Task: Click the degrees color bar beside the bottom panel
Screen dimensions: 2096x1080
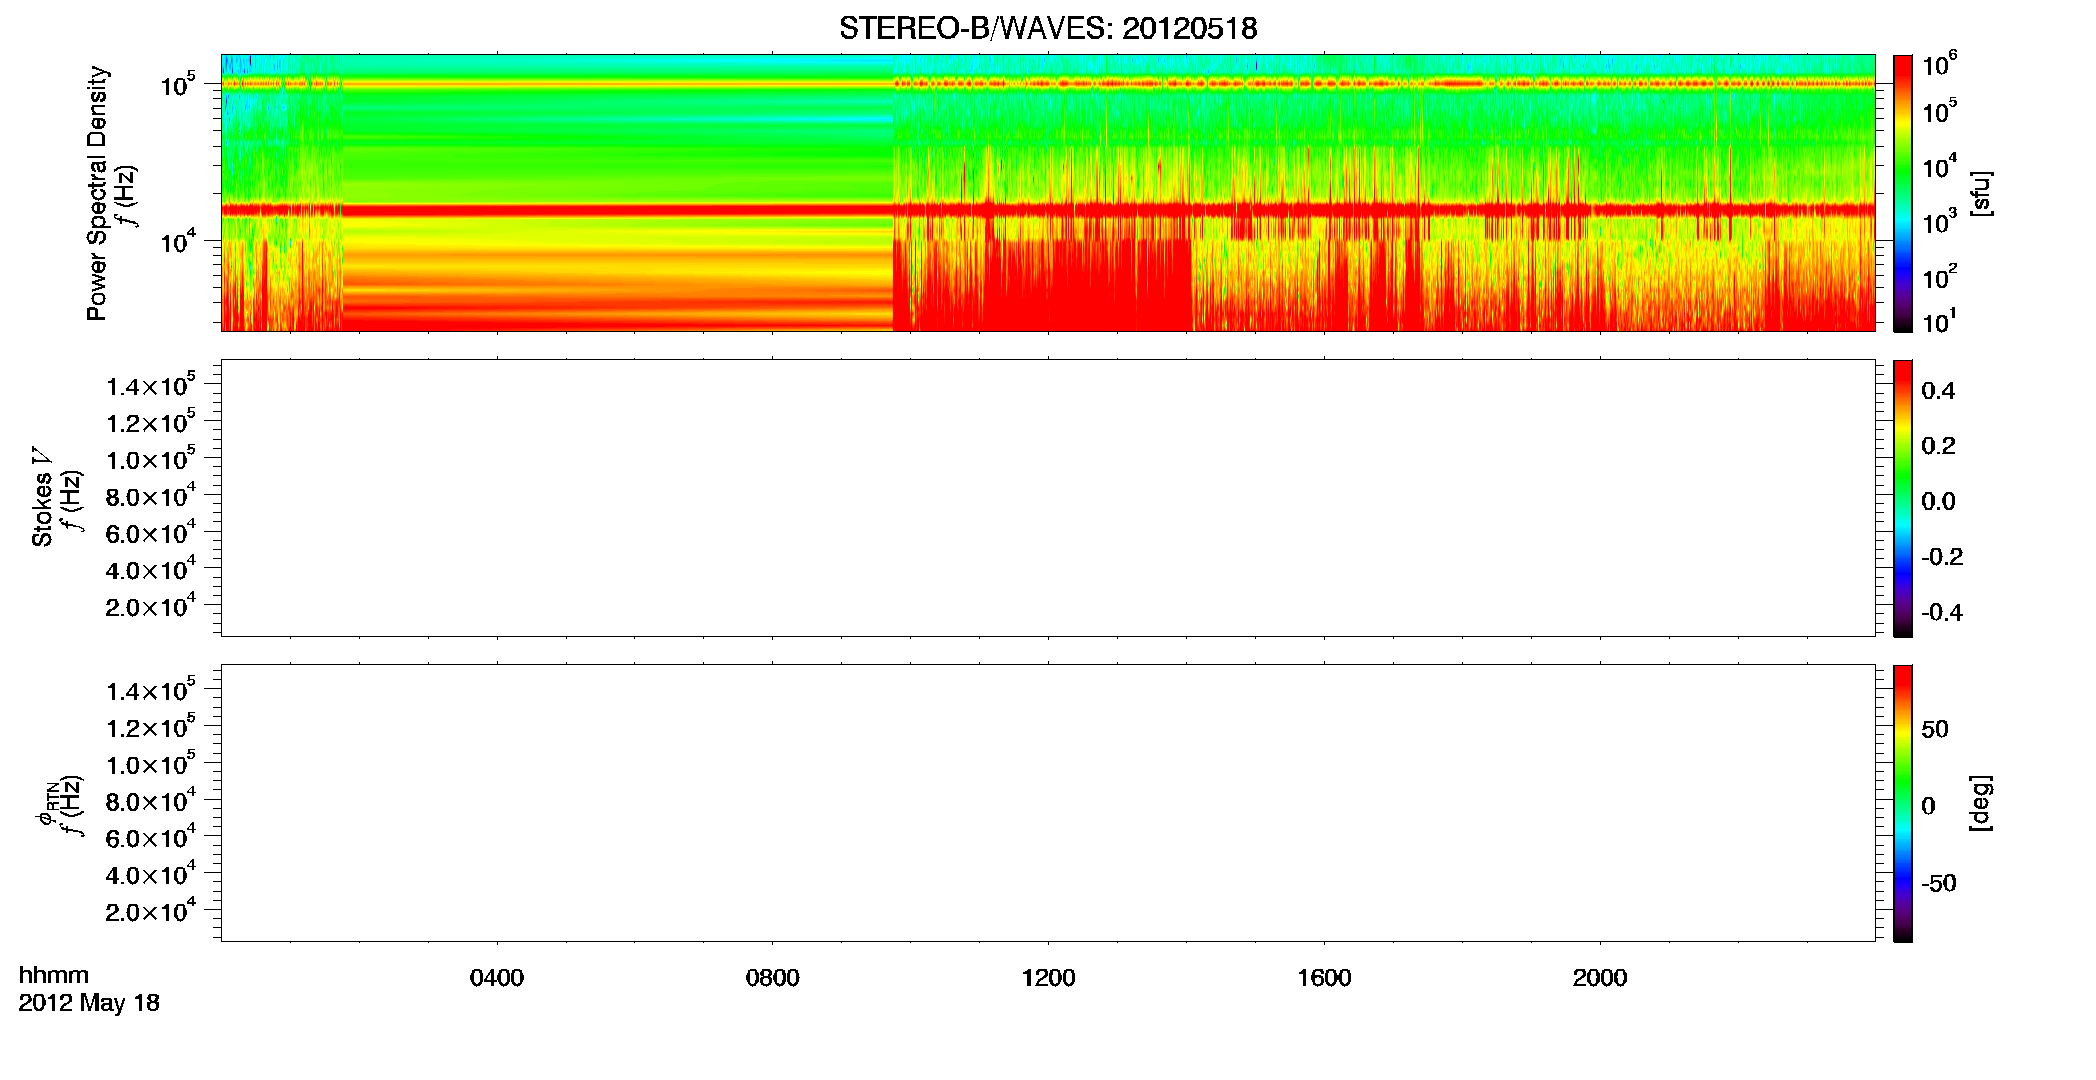Action: pos(1902,803)
